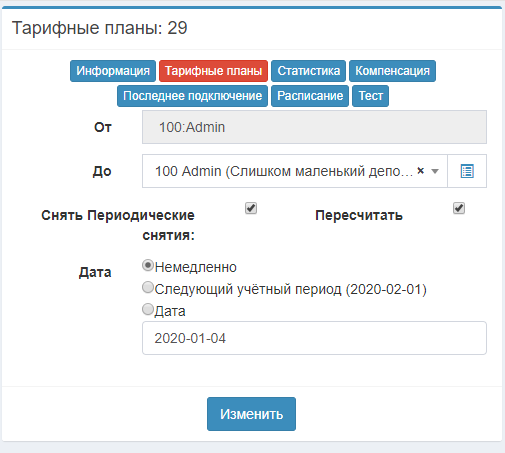Viewport: 505px width, 453px height.
Task: Click the Тест tab button
Action: [x=370, y=96]
